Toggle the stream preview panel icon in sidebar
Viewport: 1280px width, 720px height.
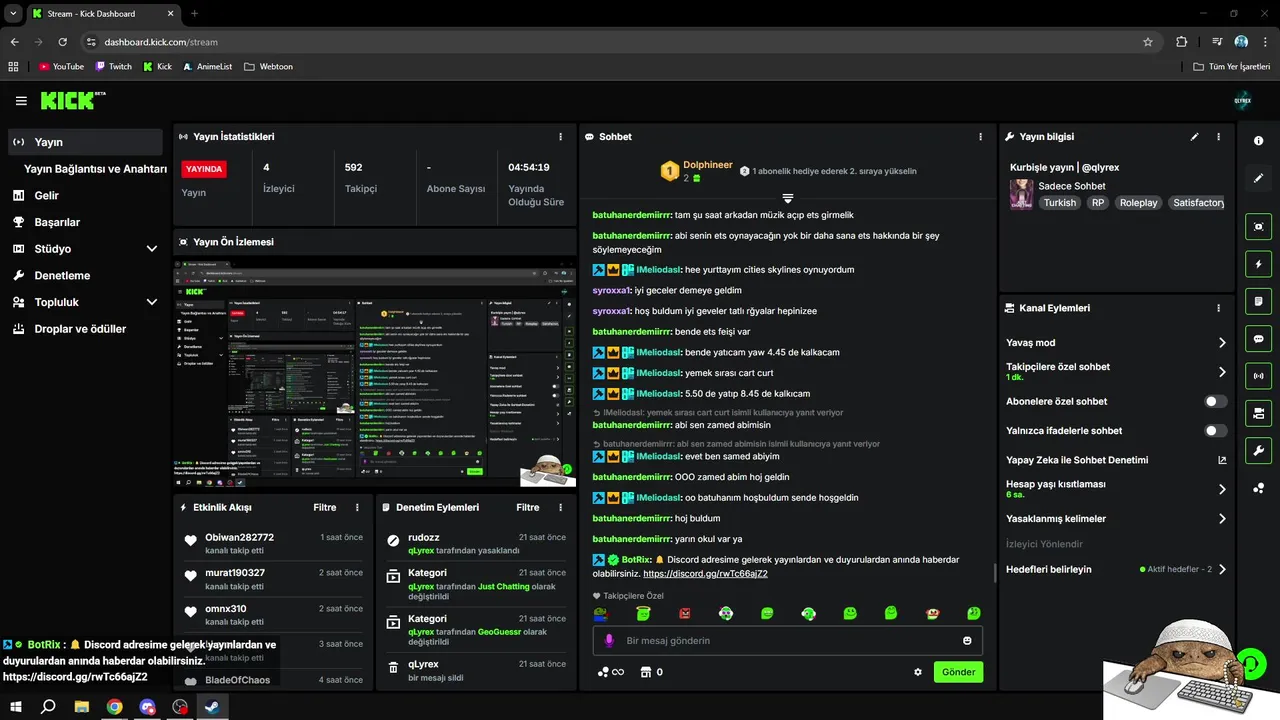click(x=1258, y=227)
